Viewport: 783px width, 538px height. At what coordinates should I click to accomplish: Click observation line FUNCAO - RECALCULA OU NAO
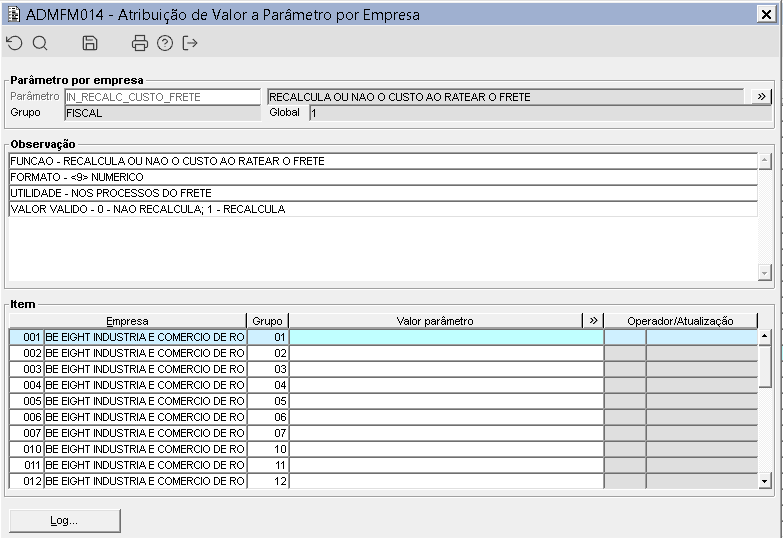(383, 161)
